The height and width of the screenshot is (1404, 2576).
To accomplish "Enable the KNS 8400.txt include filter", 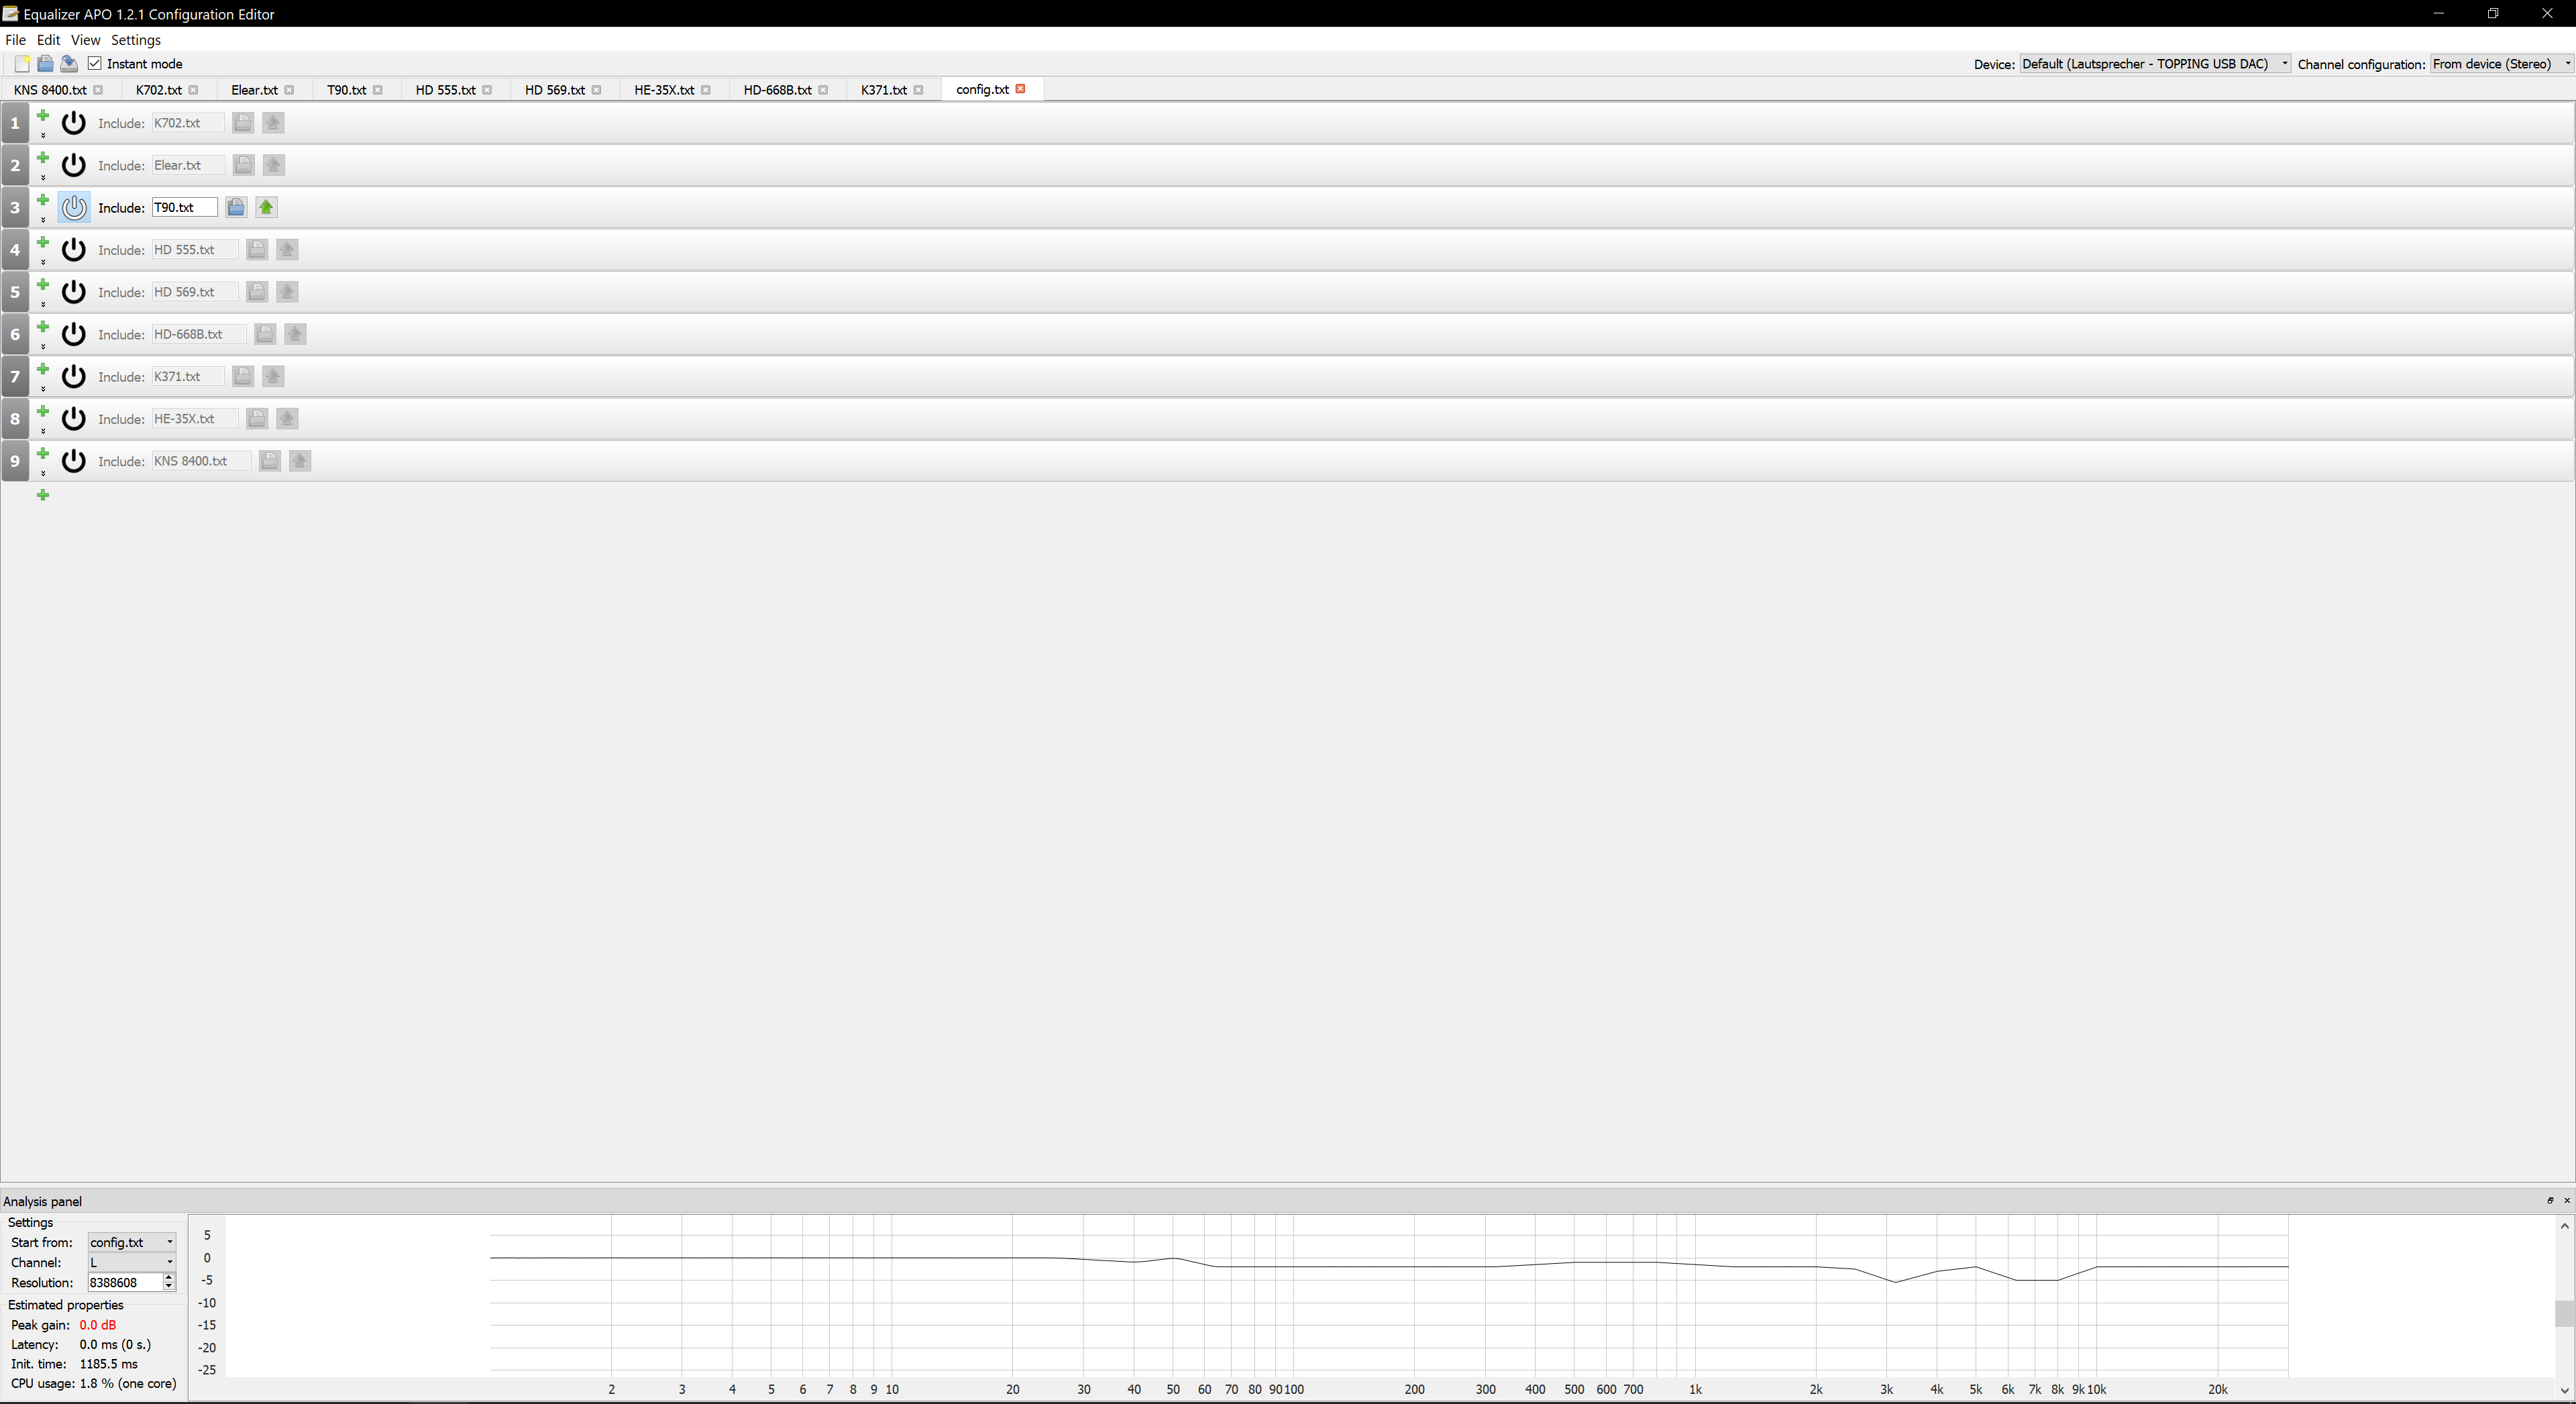I will (x=74, y=461).
